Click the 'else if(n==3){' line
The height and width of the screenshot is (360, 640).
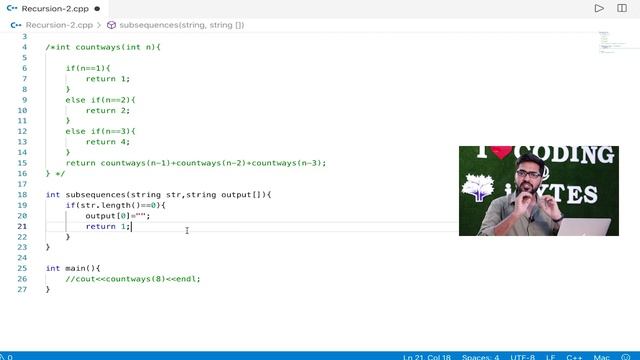tap(100, 131)
